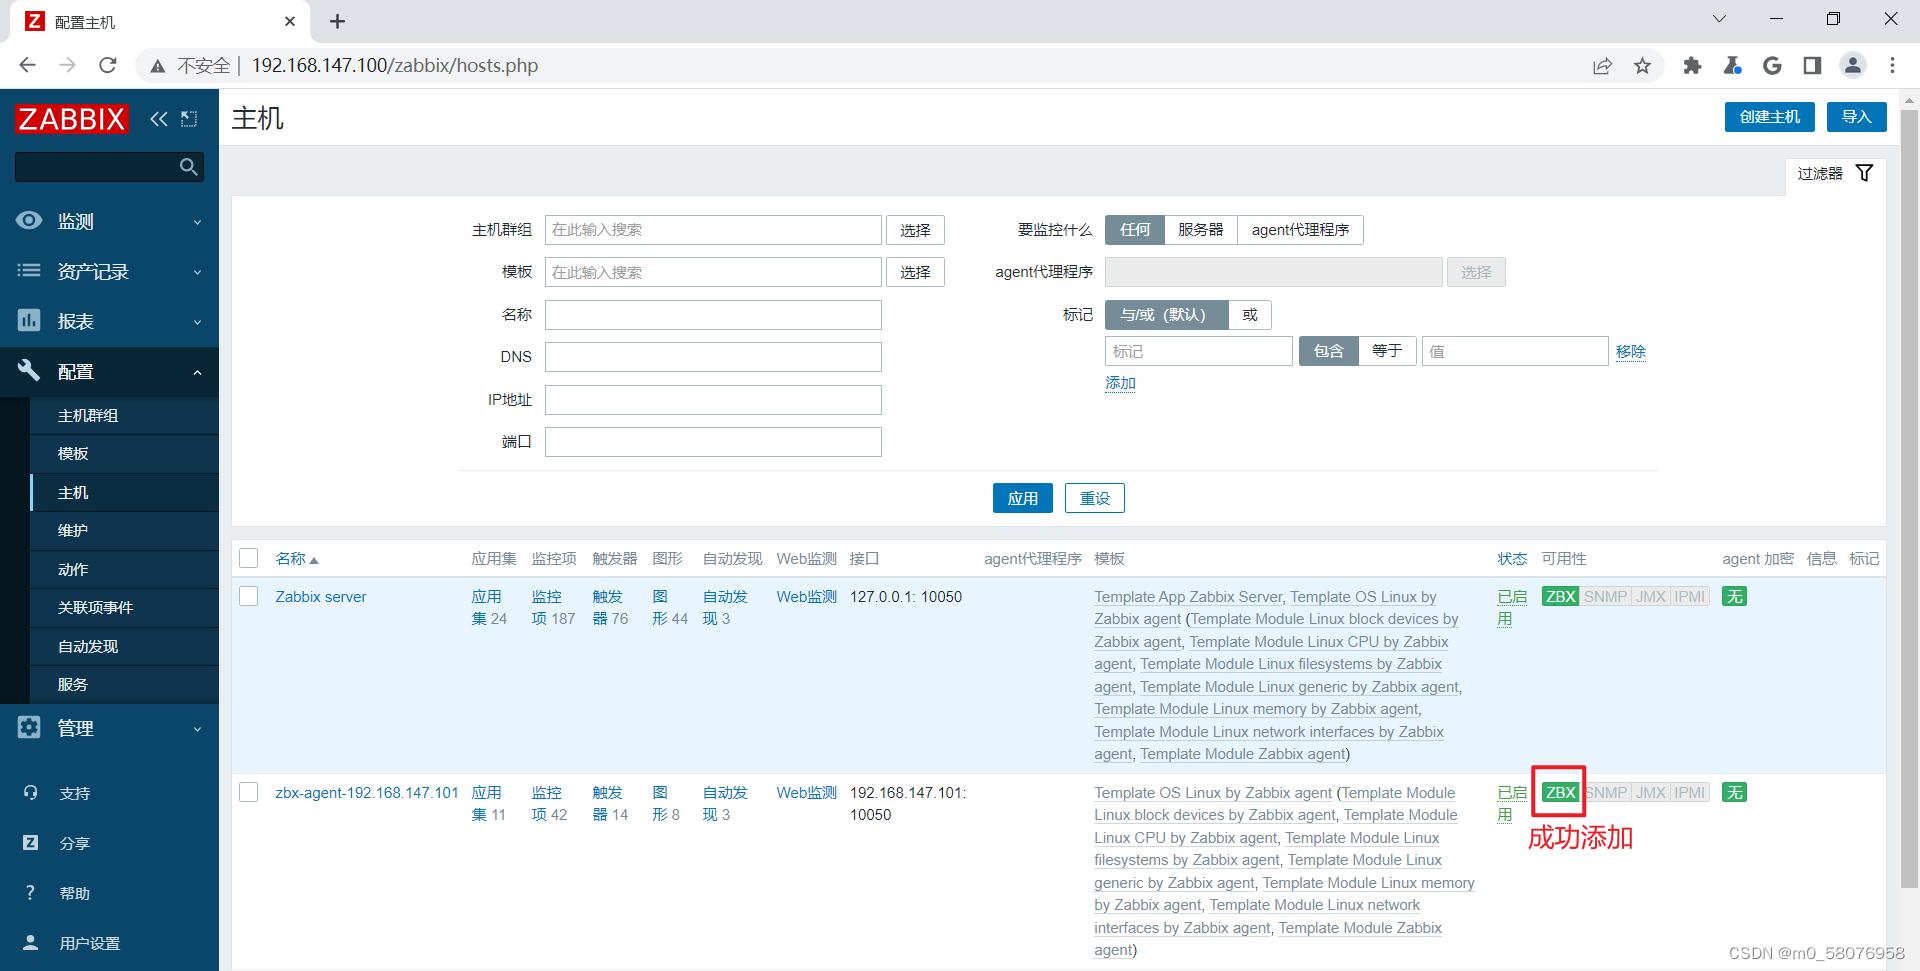The height and width of the screenshot is (971, 1920).
Task: Click the share page icon in address bar
Action: click(x=1602, y=65)
